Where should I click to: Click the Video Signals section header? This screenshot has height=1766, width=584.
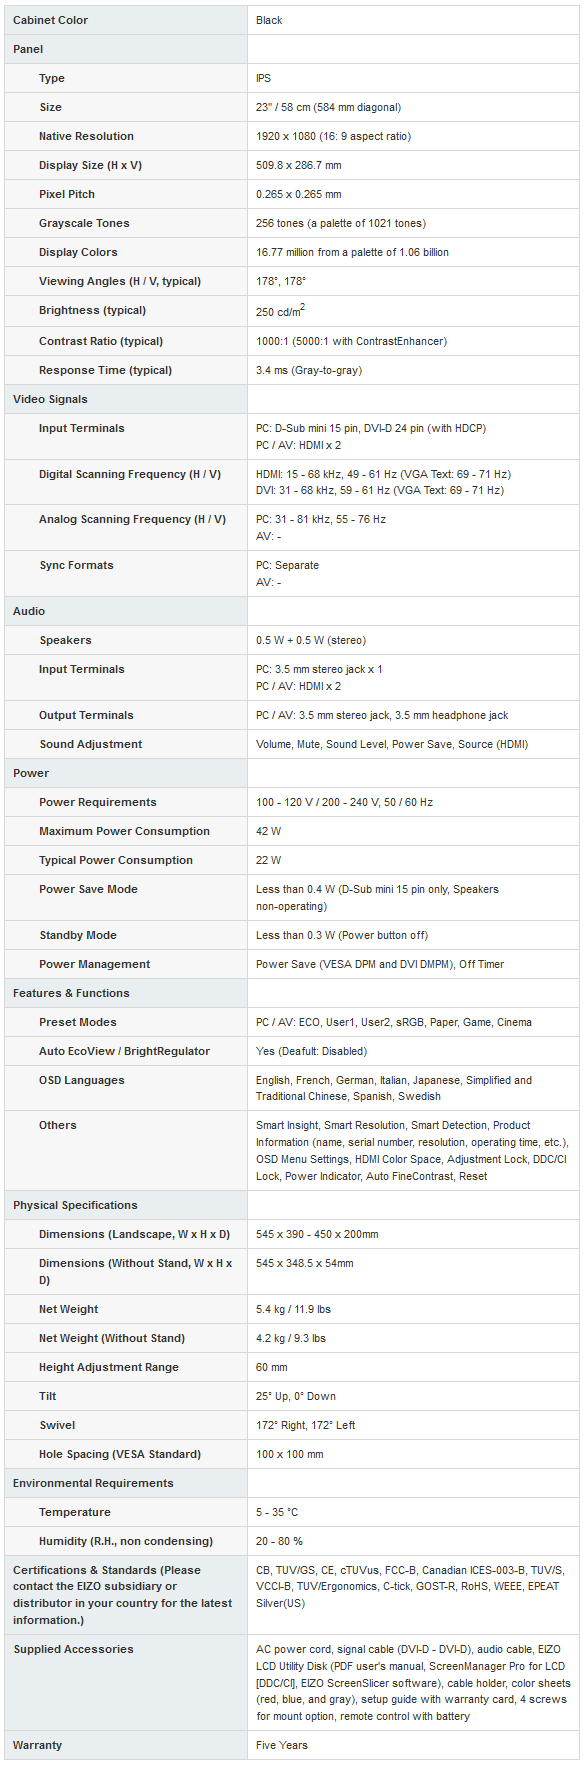point(50,399)
